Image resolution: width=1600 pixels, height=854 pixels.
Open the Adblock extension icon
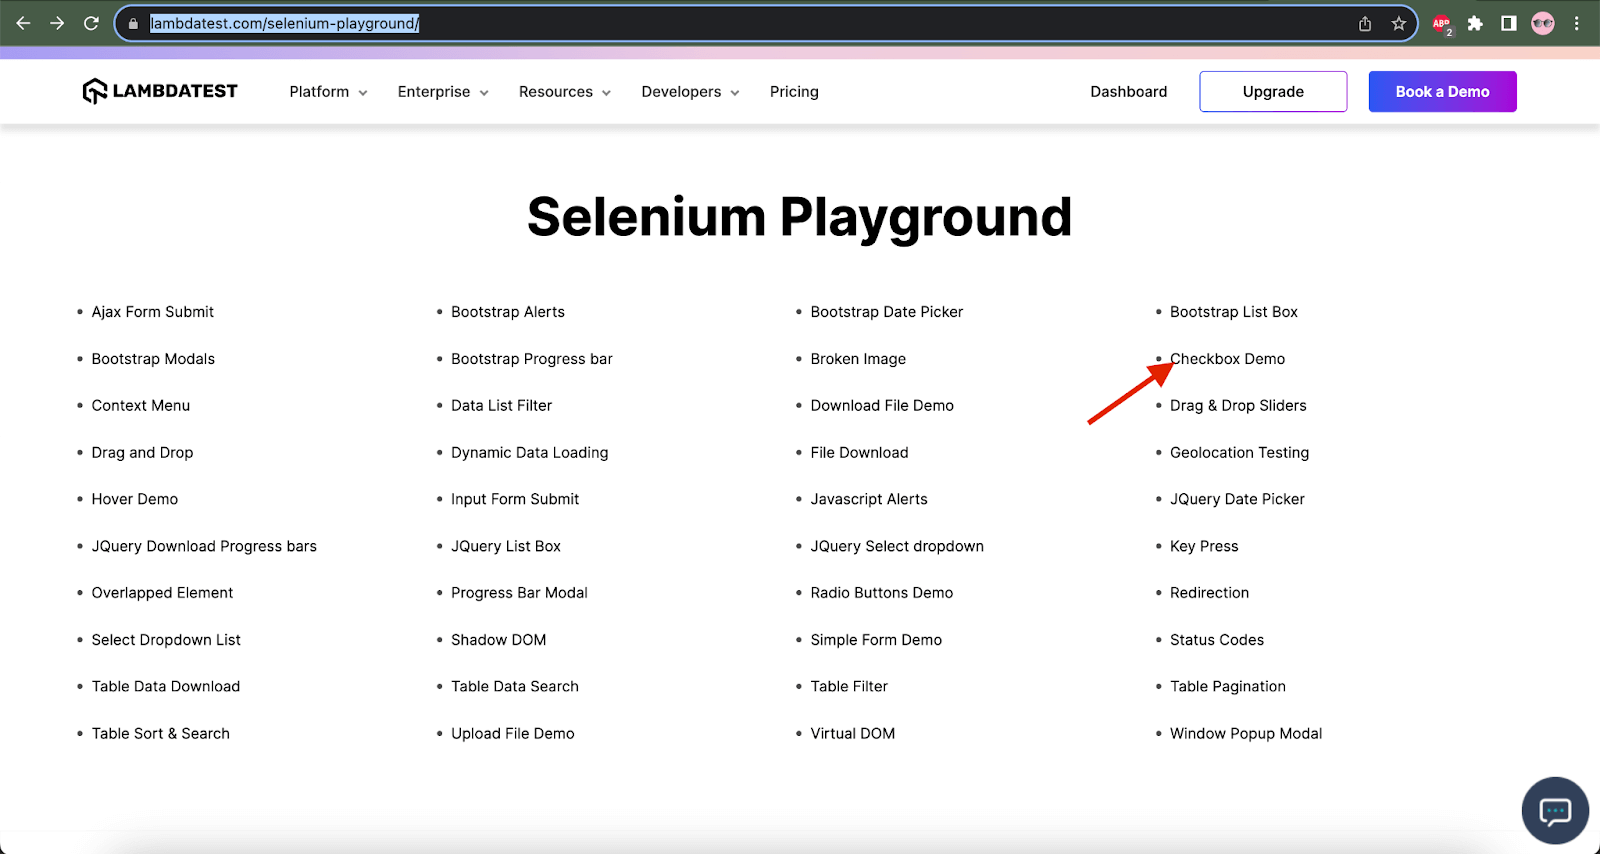coord(1442,24)
